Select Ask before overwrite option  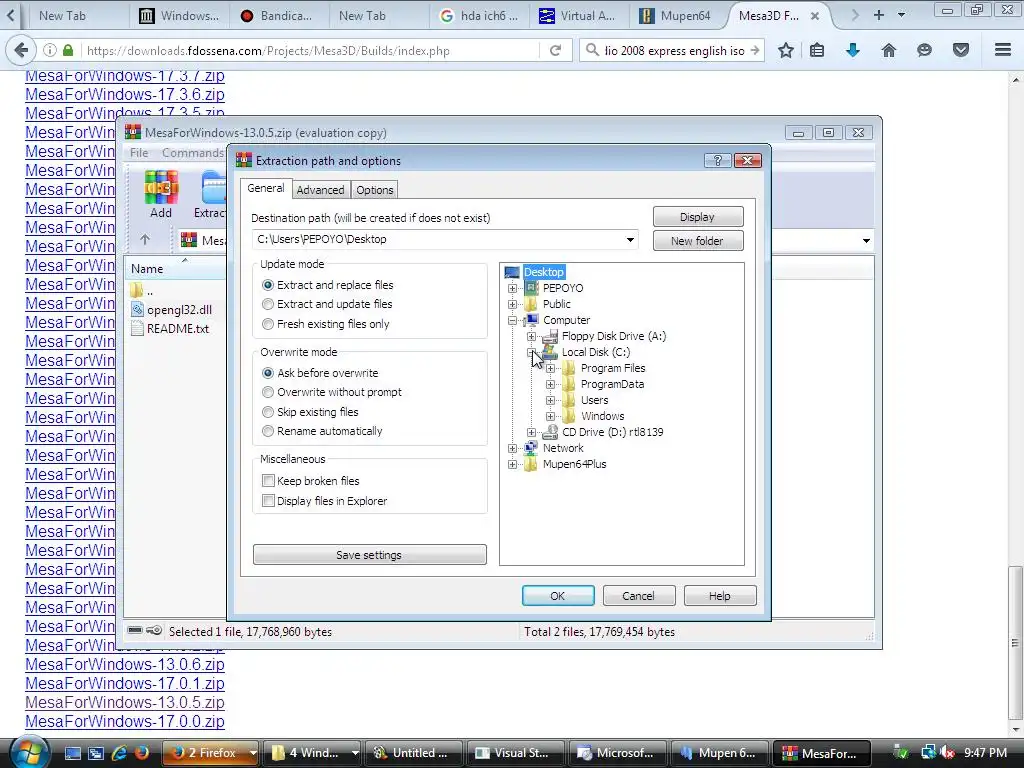268,373
